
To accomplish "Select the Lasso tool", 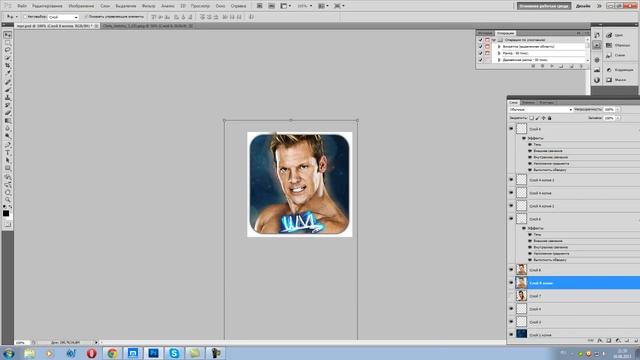I will pyautogui.click(x=7, y=51).
